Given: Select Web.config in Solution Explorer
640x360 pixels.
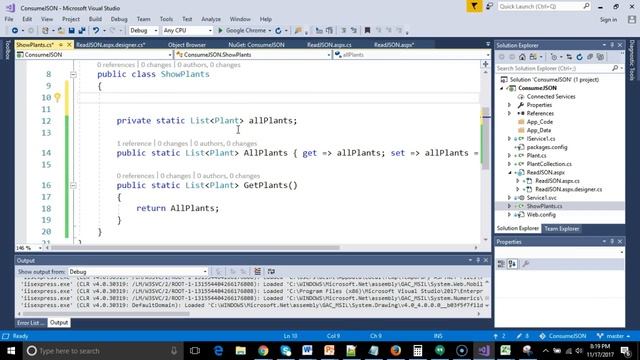Looking at the screenshot, I should (541, 215).
